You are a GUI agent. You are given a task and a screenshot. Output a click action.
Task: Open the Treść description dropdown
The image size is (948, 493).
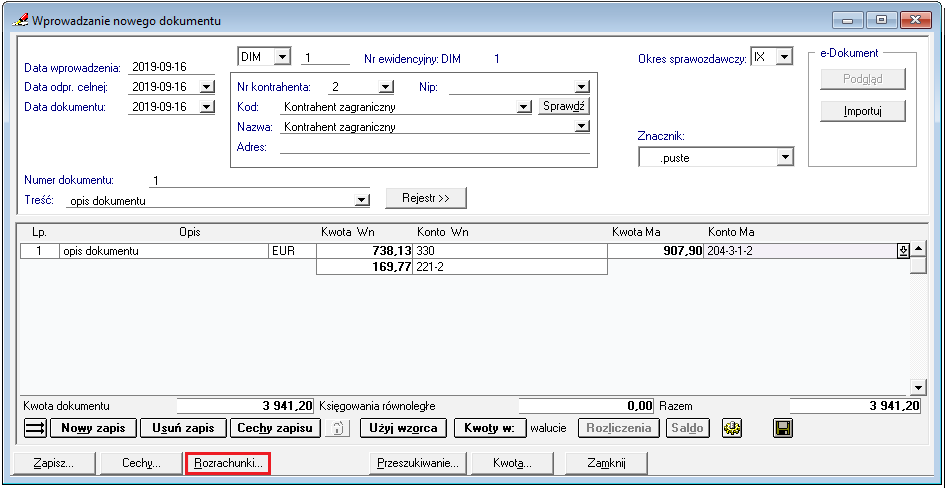(x=362, y=200)
